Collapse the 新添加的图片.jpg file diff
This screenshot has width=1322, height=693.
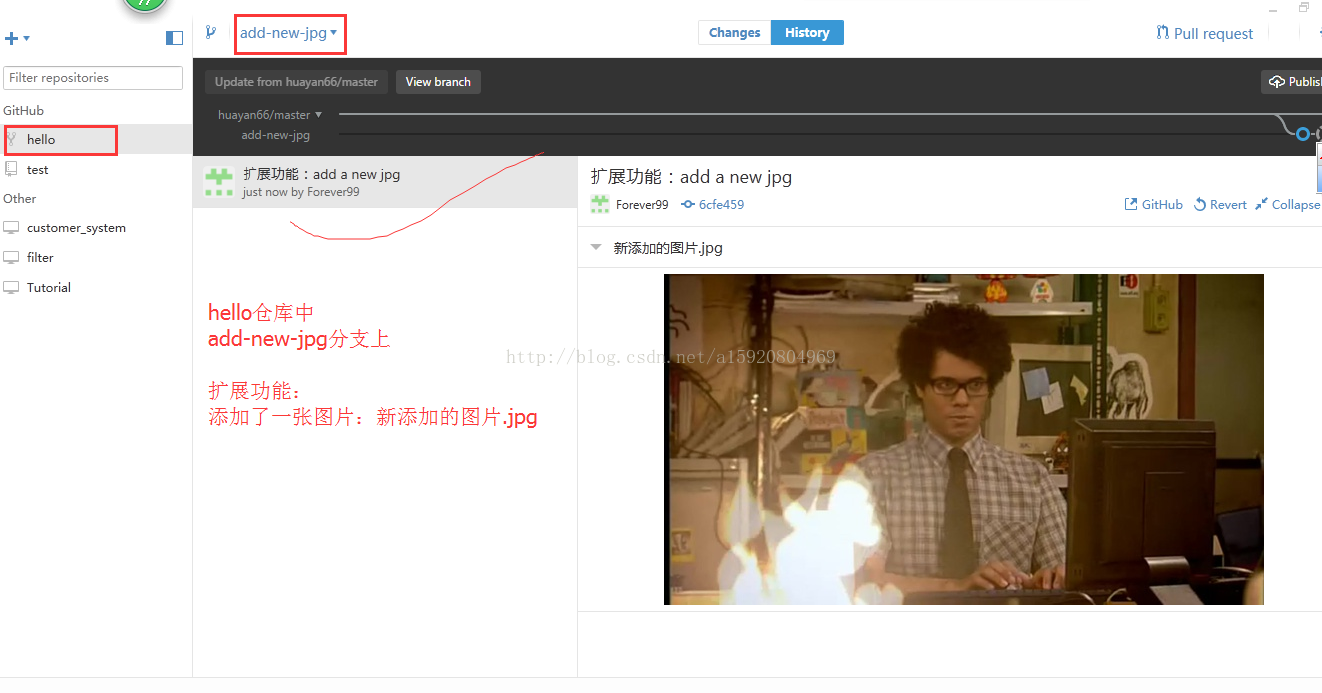(x=596, y=247)
